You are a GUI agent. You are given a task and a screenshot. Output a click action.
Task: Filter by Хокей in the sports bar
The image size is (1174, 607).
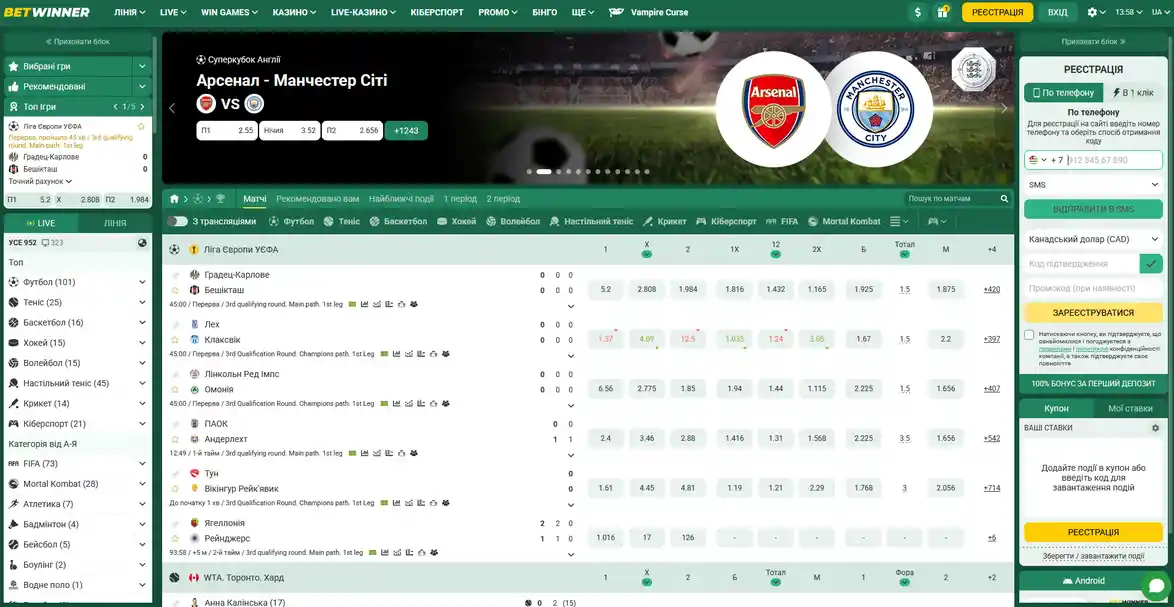click(x=457, y=222)
